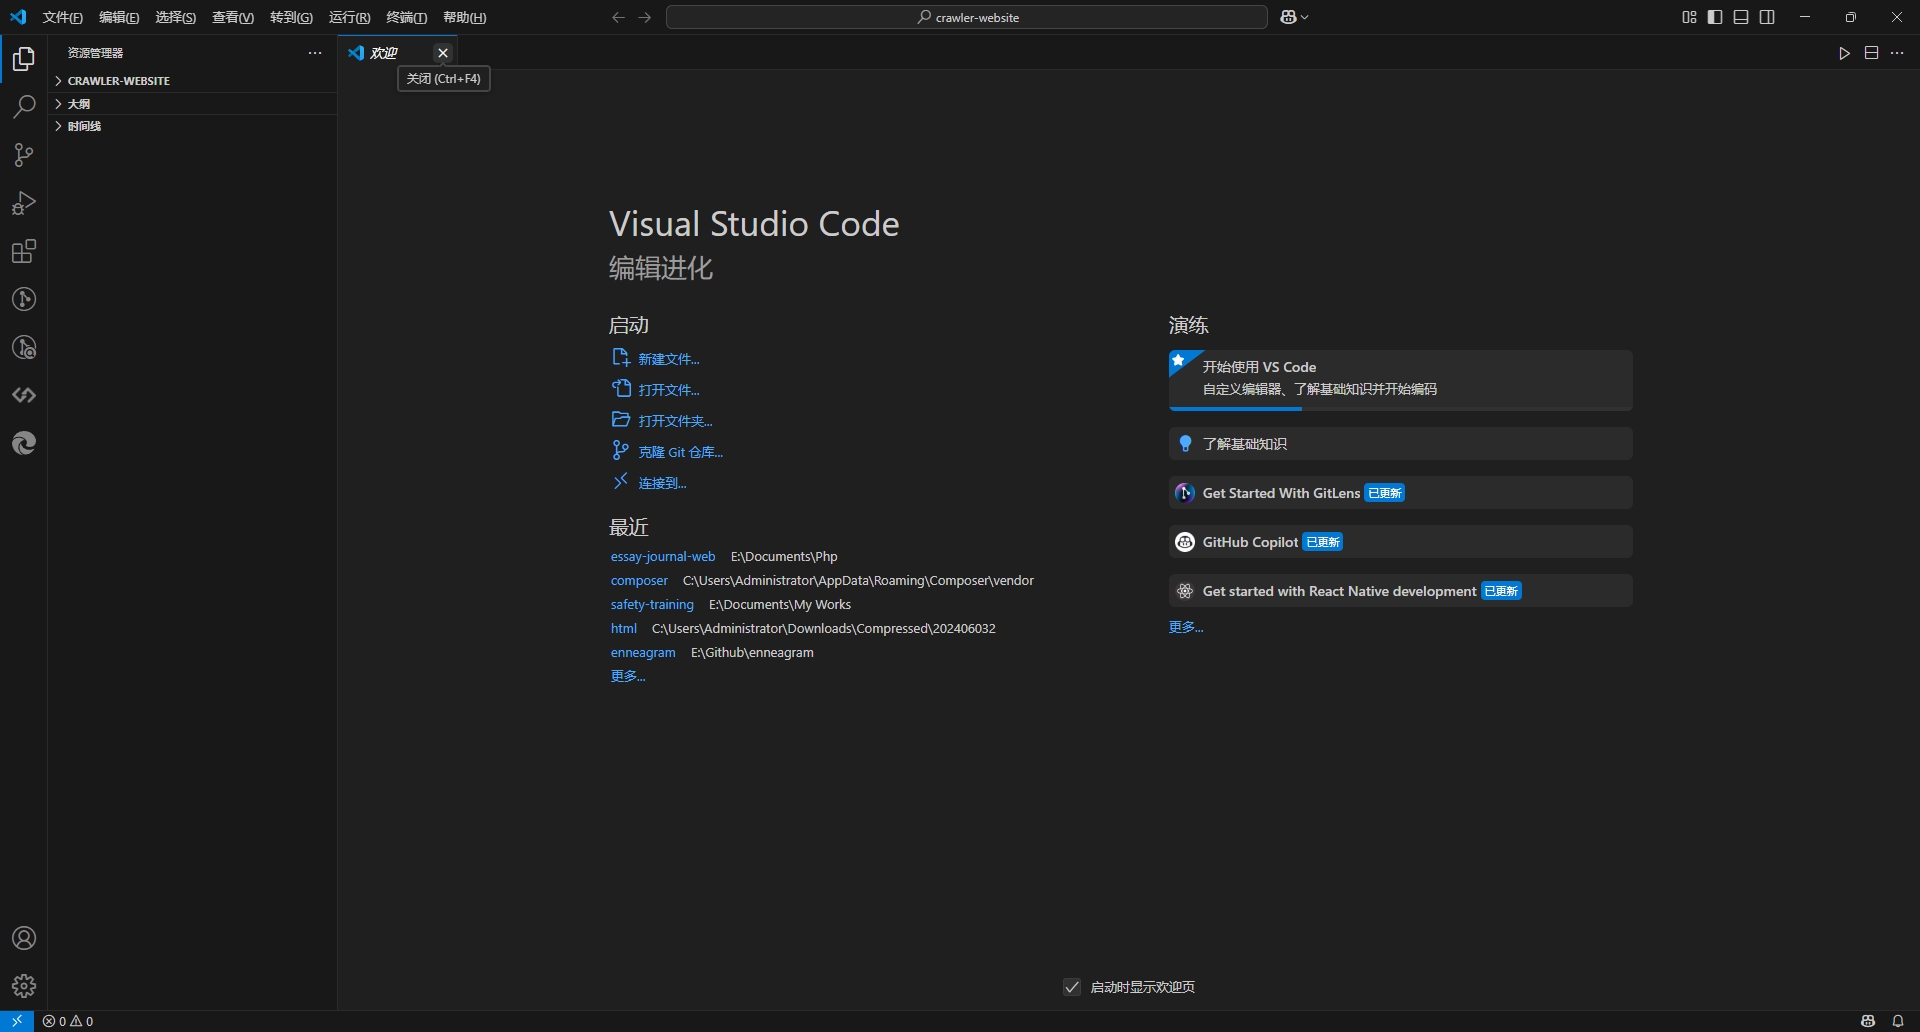The height and width of the screenshot is (1032, 1920).
Task: Open recent project enneagram
Action: [x=643, y=653]
